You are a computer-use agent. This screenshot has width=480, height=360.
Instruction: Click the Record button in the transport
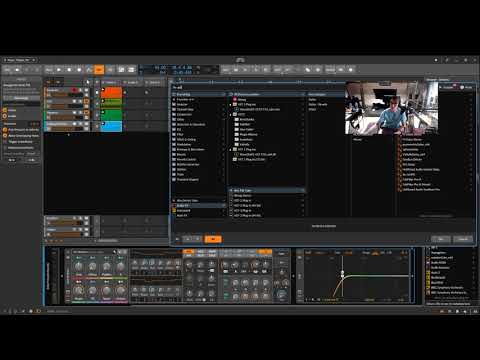(79, 70)
